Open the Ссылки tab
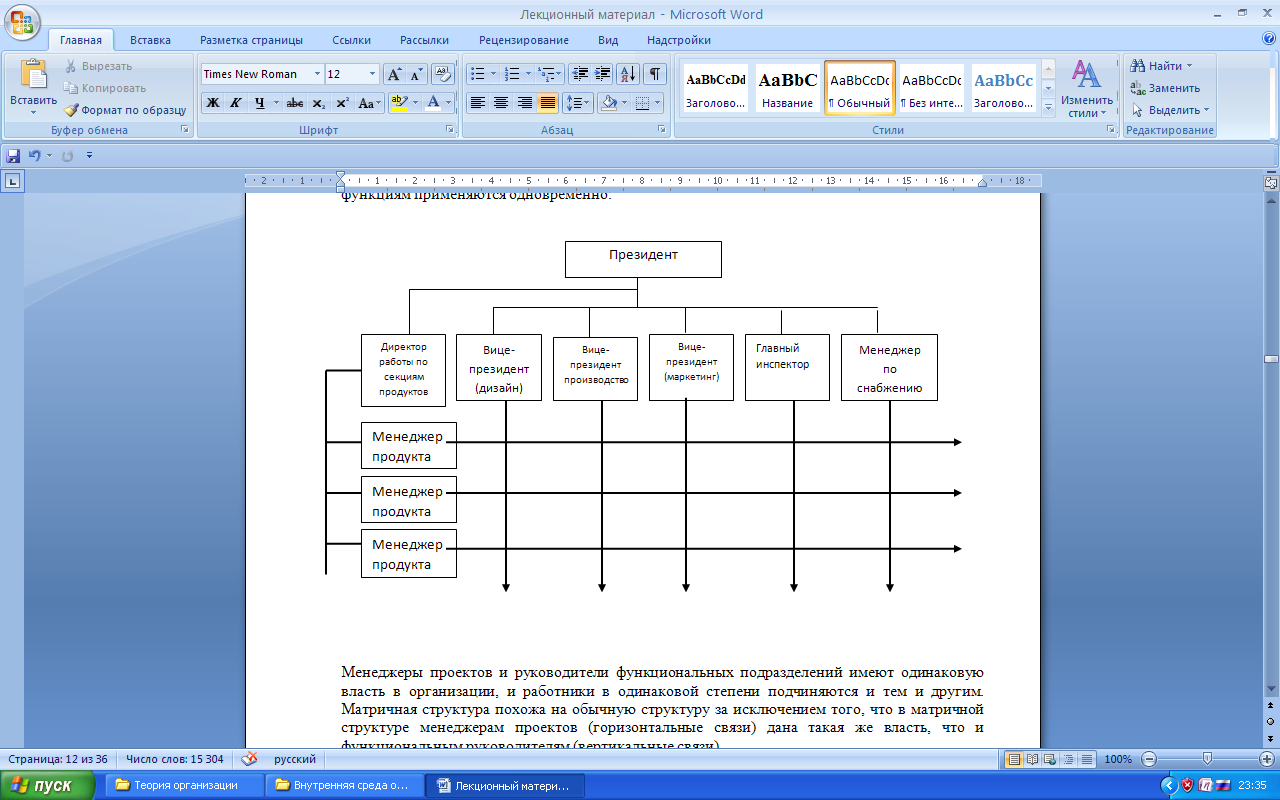1280x800 pixels. point(352,40)
